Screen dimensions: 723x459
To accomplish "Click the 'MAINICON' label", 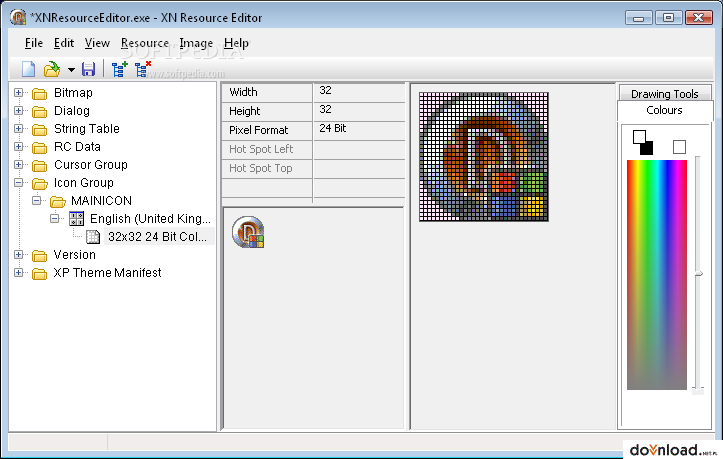I will click(x=101, y=201).
